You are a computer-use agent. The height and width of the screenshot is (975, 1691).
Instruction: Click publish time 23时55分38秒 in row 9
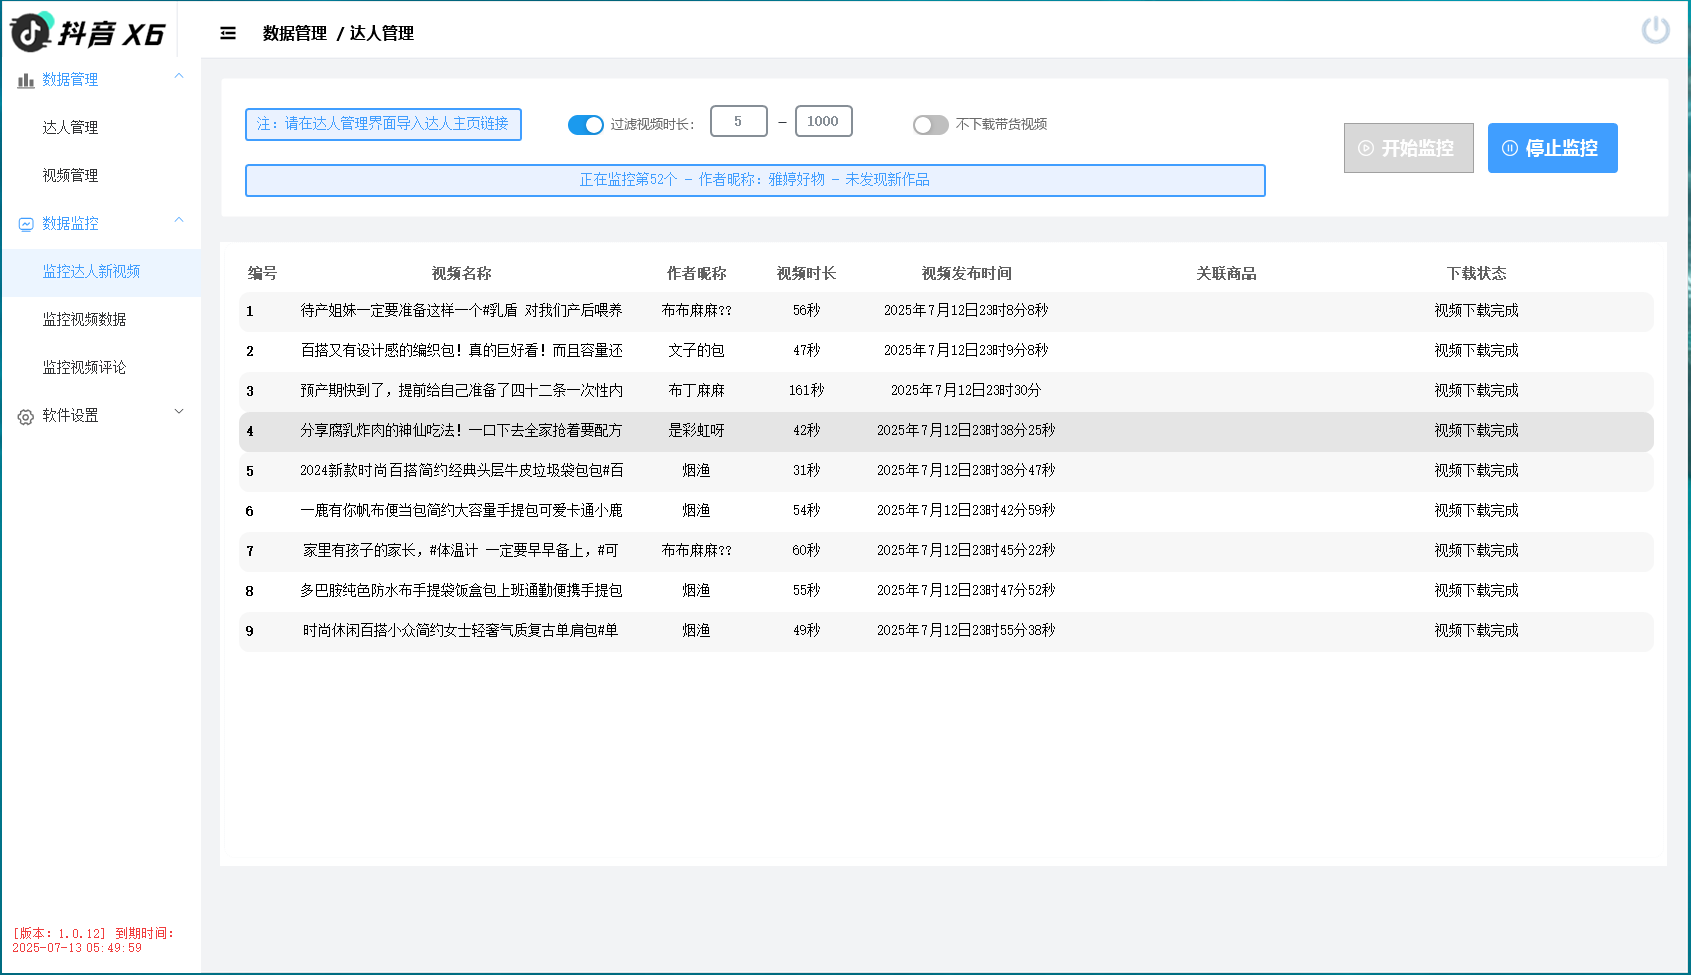967,631
